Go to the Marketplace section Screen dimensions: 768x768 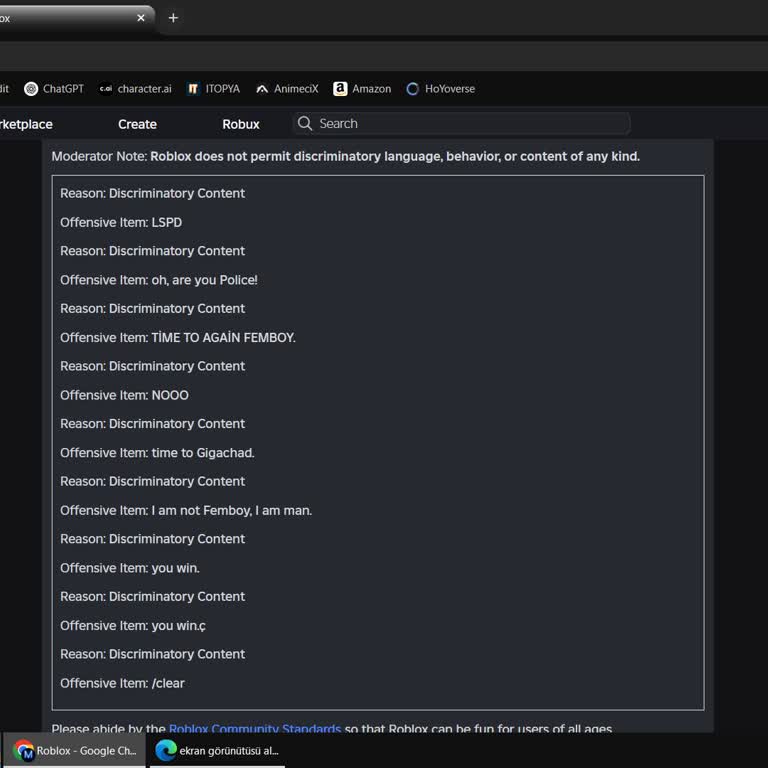pyautogui.click(x=26, y=124)
